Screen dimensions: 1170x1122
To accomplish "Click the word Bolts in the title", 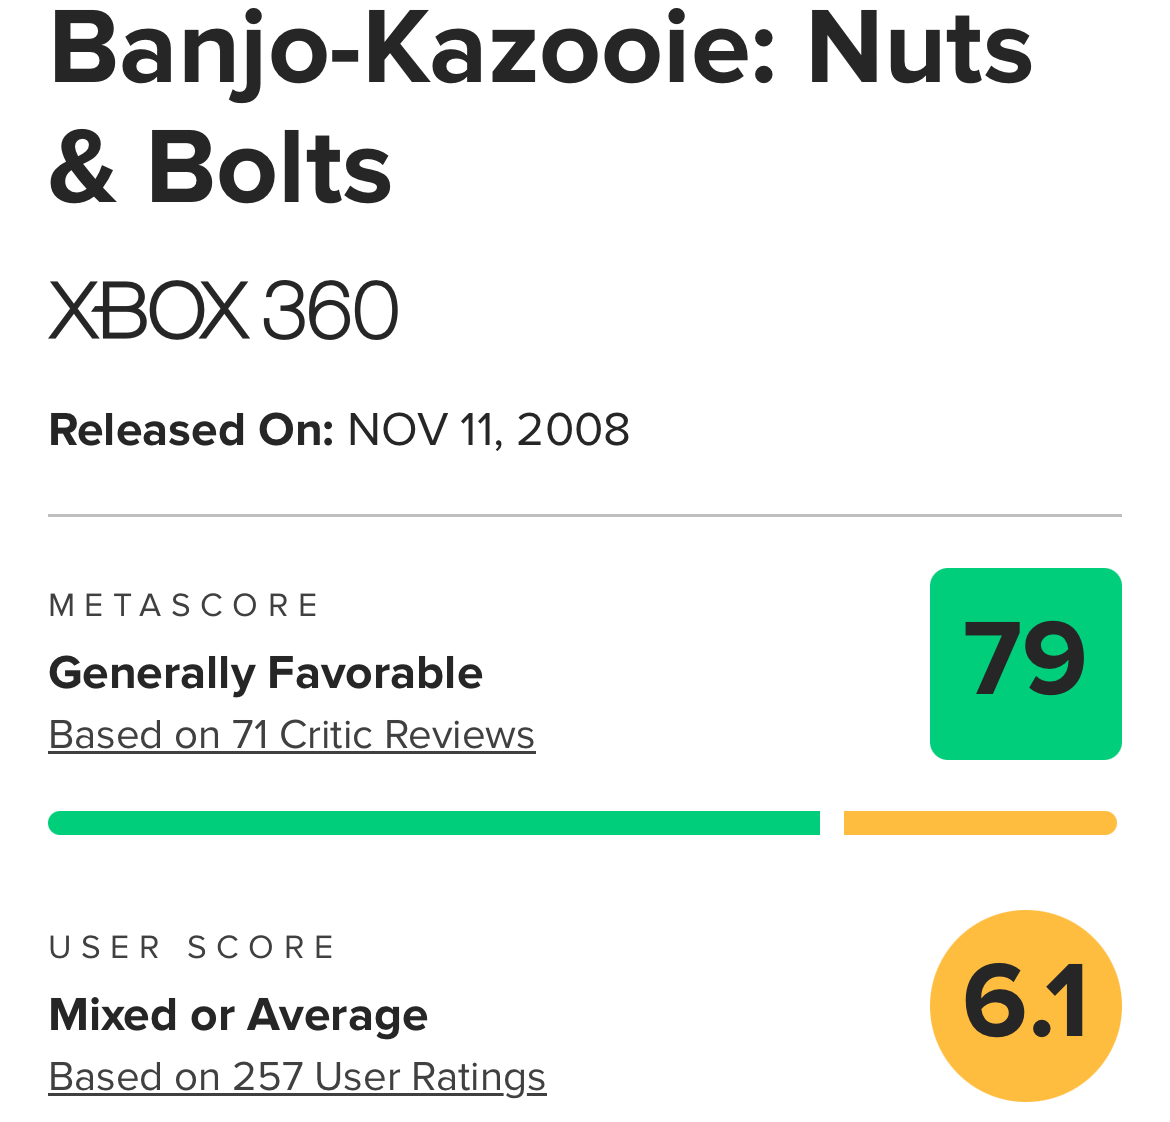I will [269, 168].
